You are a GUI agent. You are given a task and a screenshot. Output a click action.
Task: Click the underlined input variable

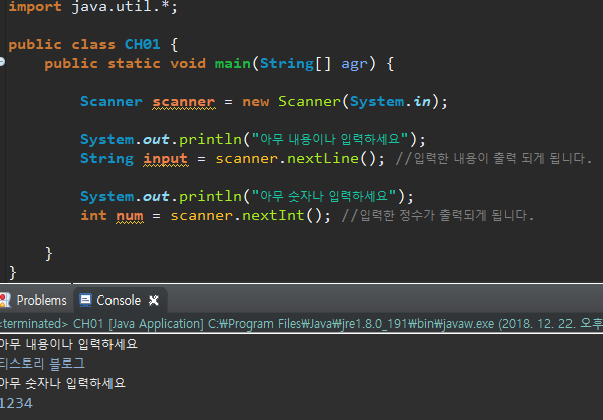(165, 158)
